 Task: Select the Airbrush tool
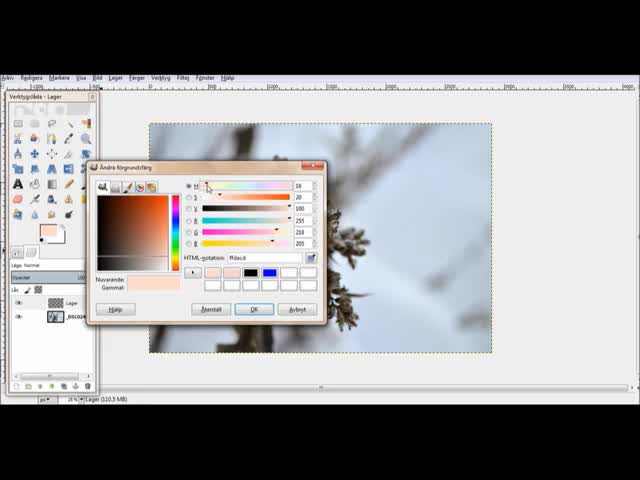[x=35, y=199]
